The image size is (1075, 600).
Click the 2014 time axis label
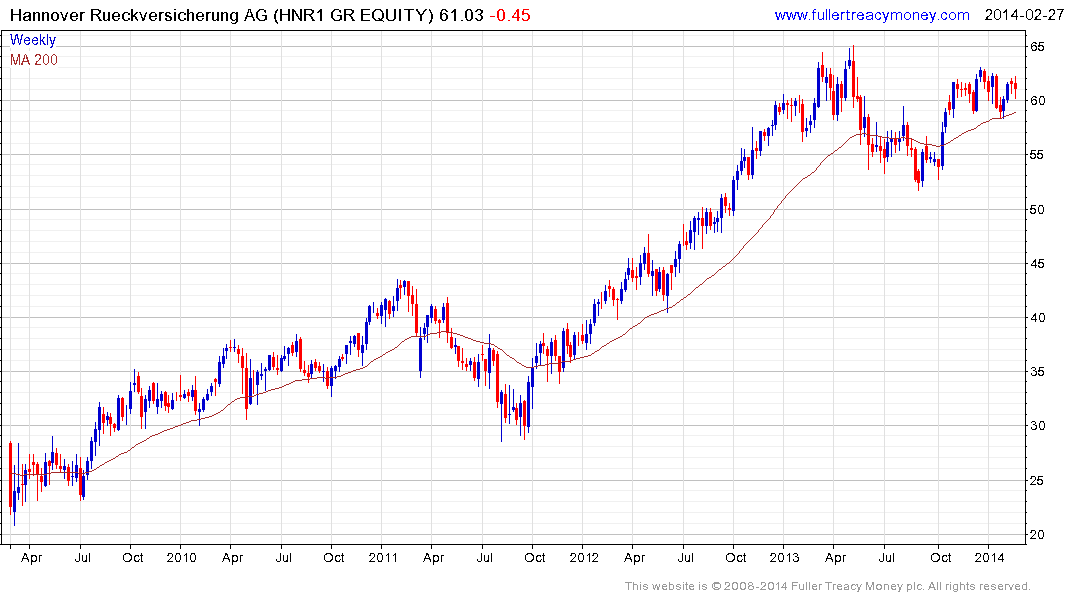pyautogui.click(x=989, y=557)
